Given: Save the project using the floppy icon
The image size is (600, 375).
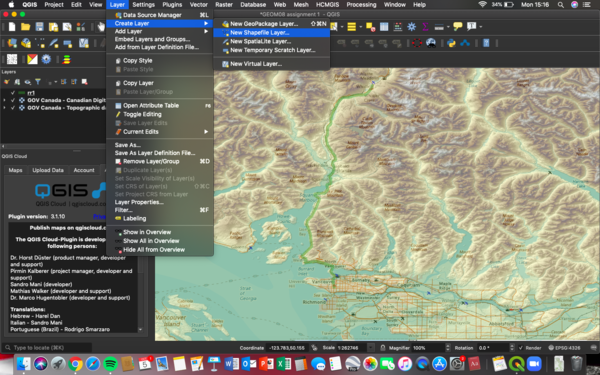Looking at the screenshot, I should [x=39, y=27].
